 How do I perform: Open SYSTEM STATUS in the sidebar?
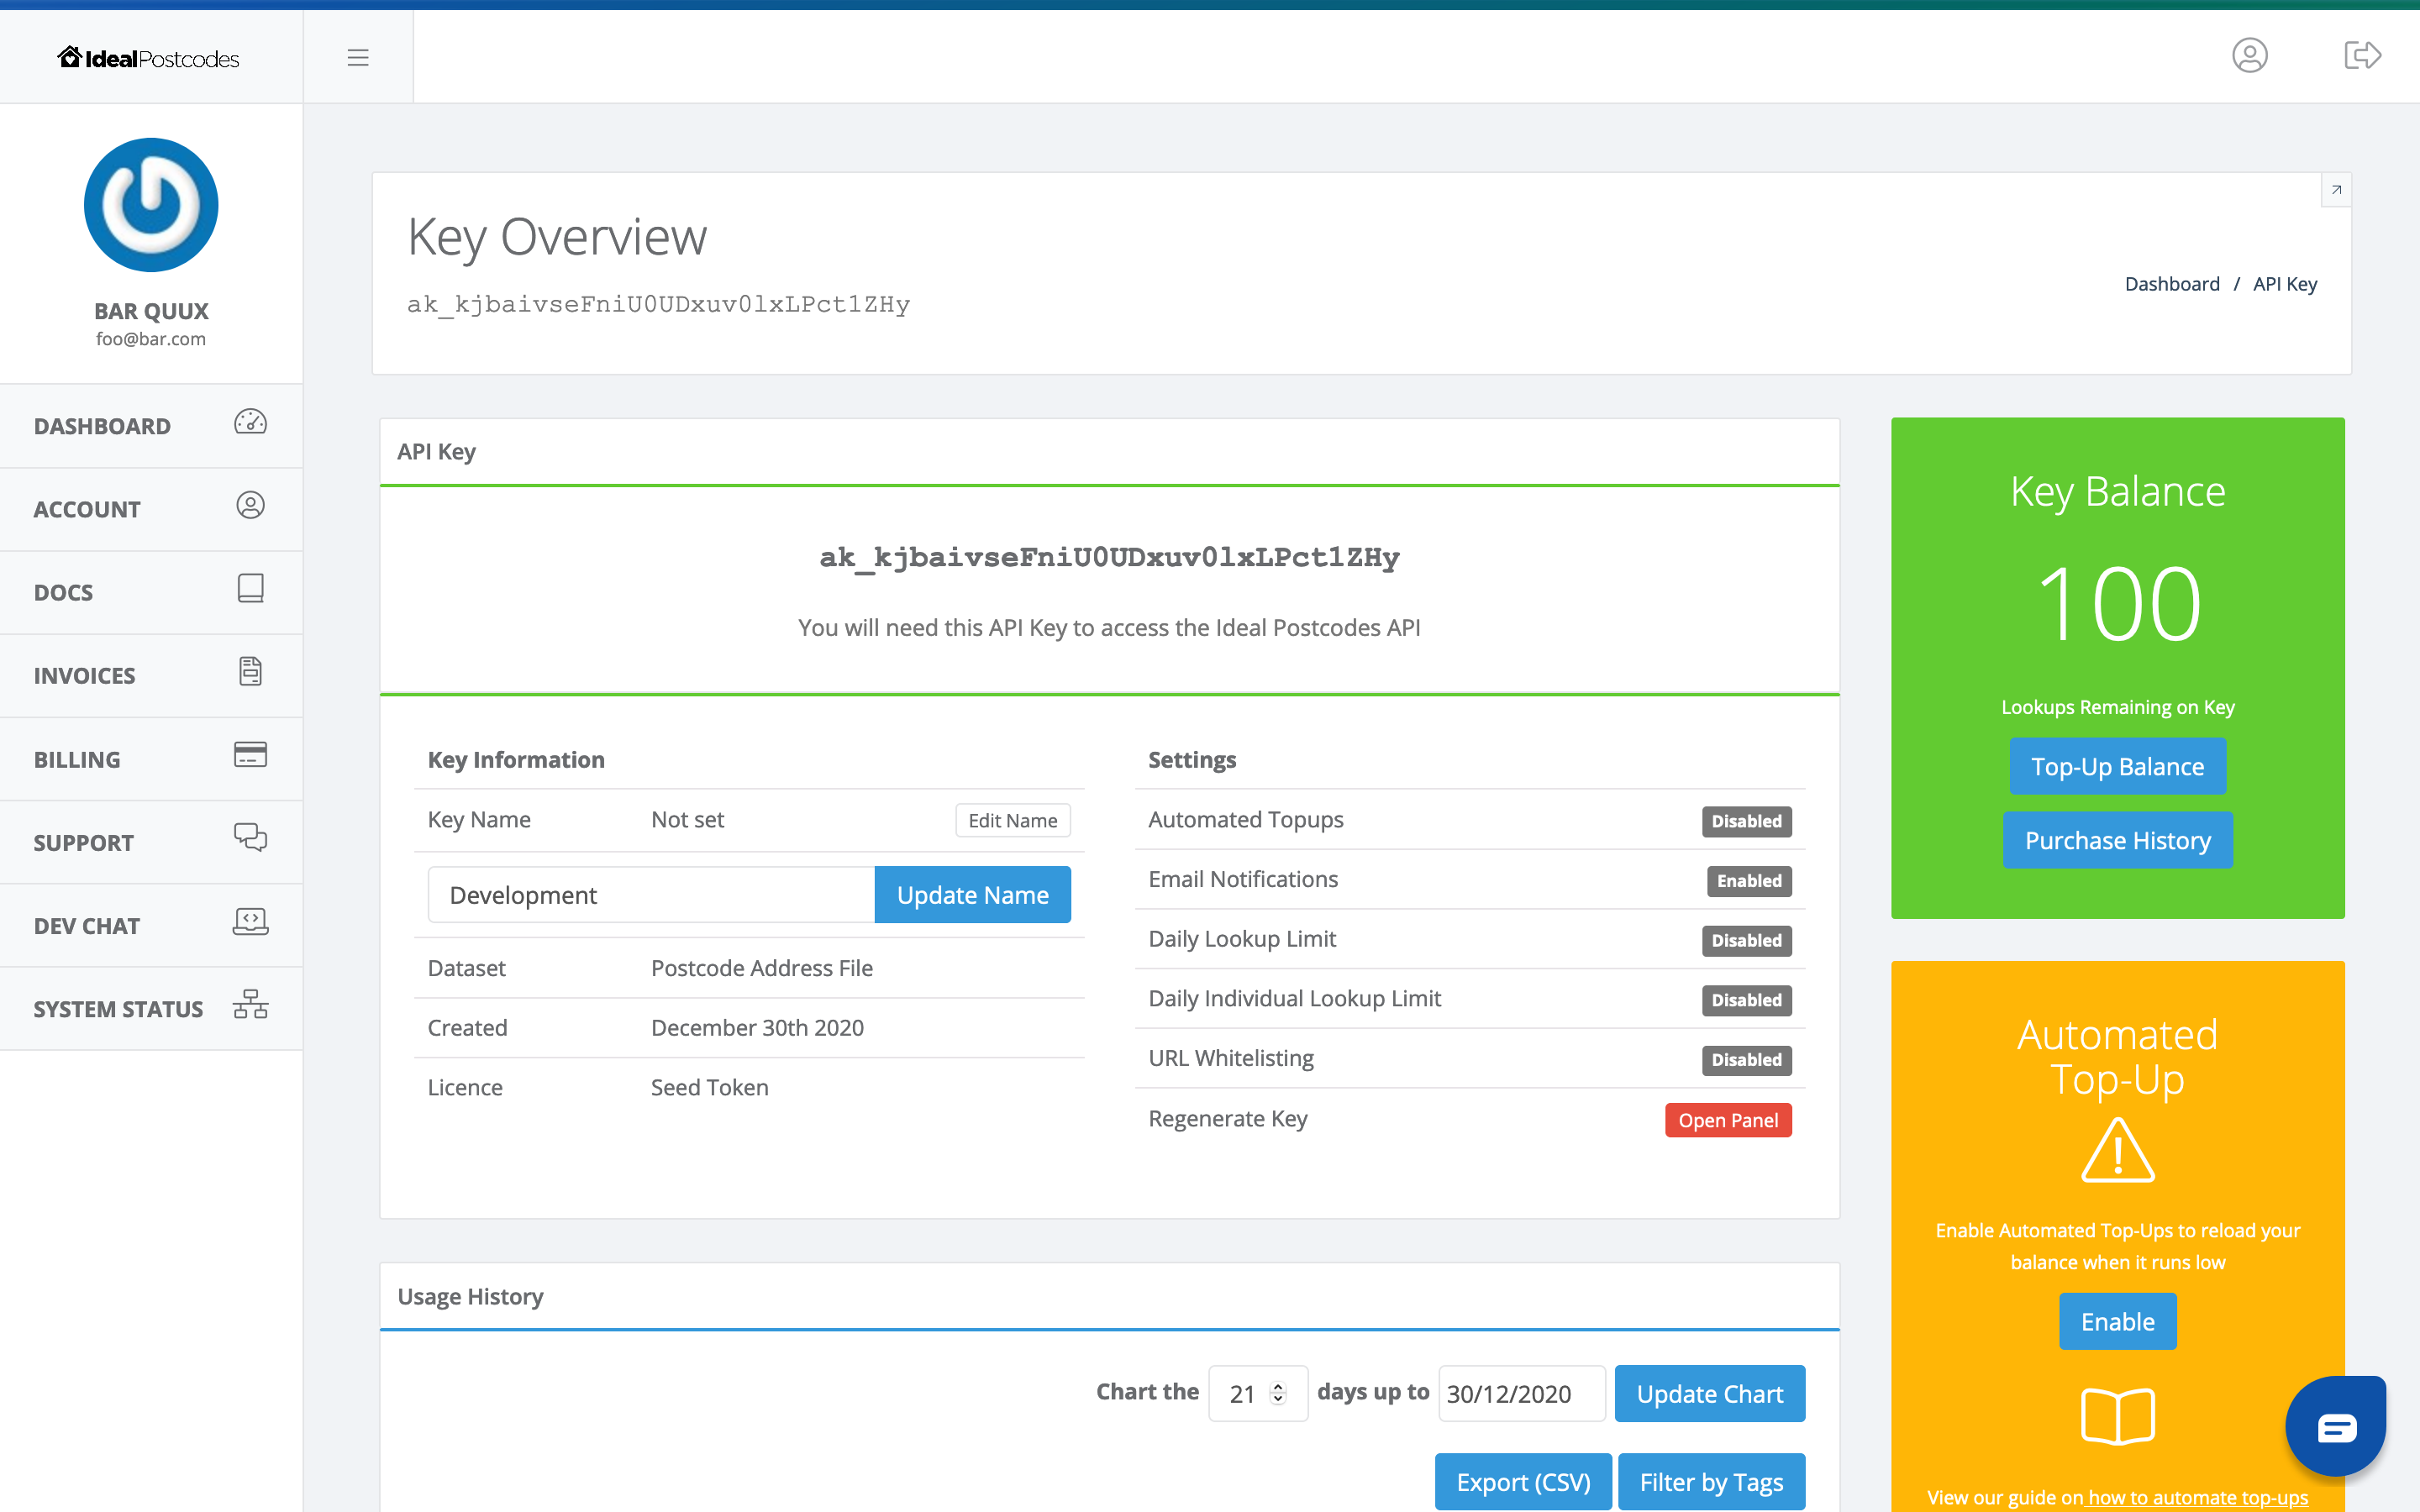151,1008
